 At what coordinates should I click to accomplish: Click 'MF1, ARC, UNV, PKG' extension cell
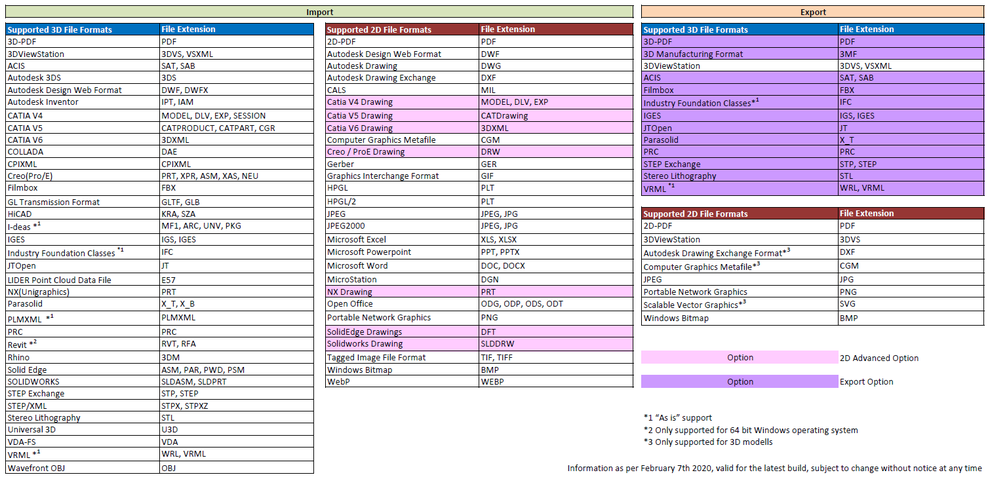click(236, 226)
